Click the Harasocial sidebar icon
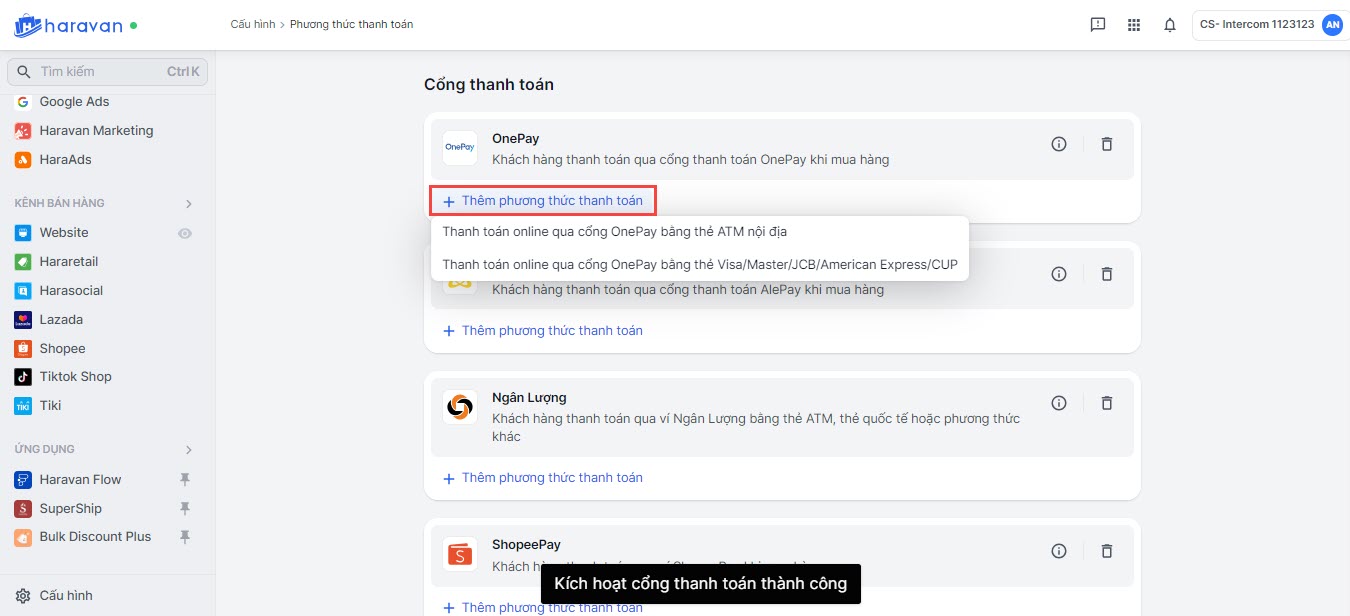 pos(23,291)
